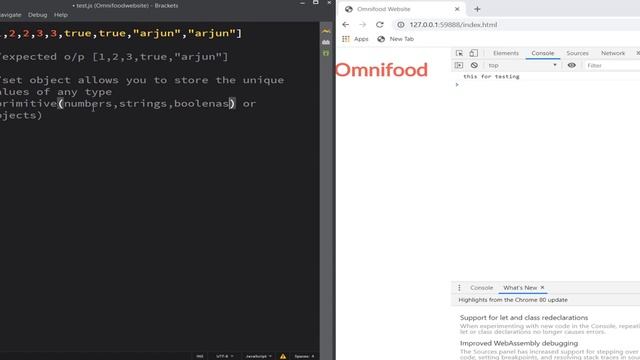The height and width of the screenshot is (360, 640).
Task: Select the What's New drawer tab
Action: [x=520, y=288]
